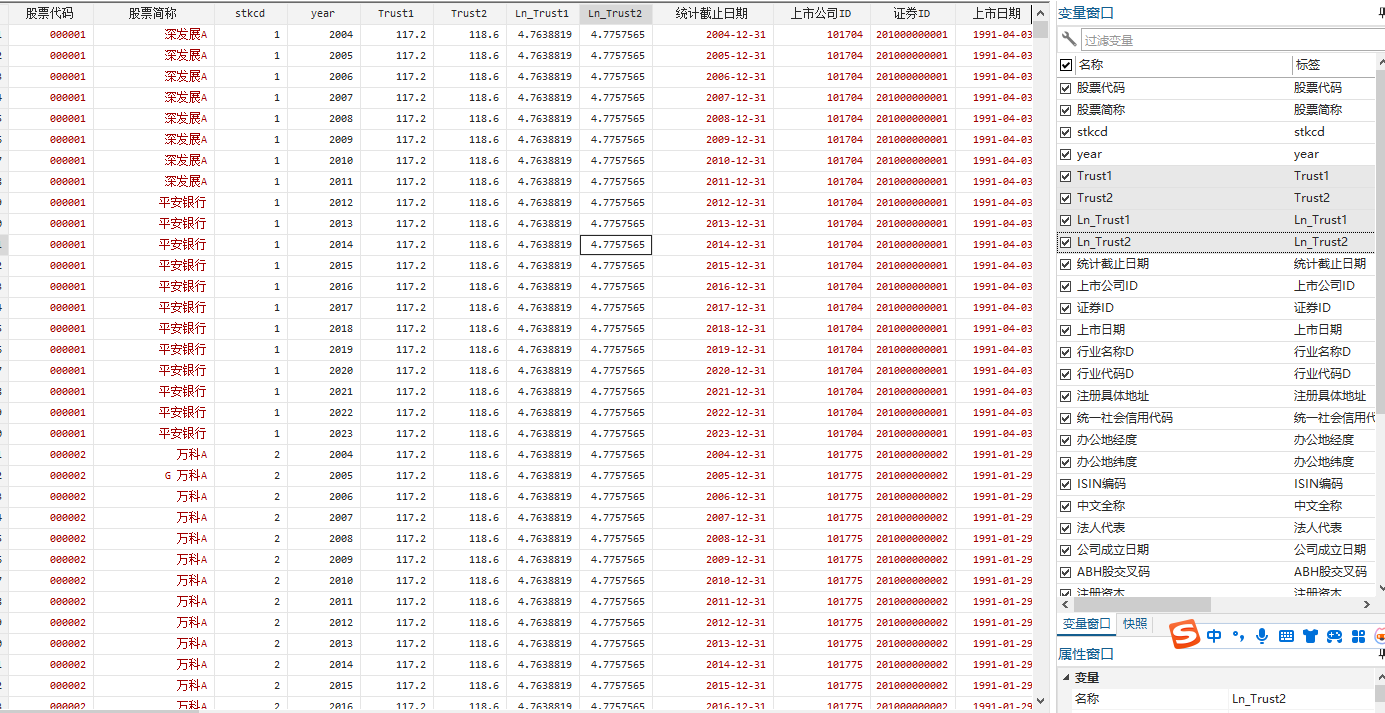Image resolution: width=1385 pixels, height=713 pixels.
Task: Select the 法人代表 variable row
Action: 1216,528
